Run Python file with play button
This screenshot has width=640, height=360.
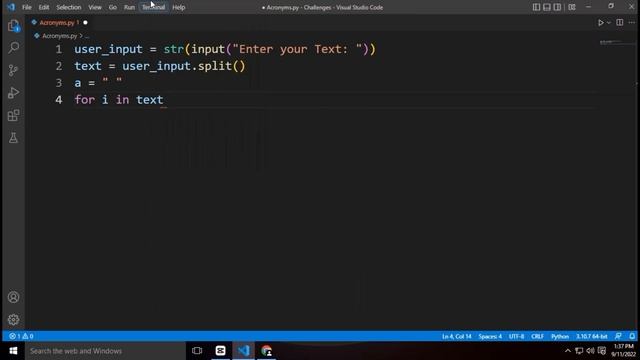[600, 23]
